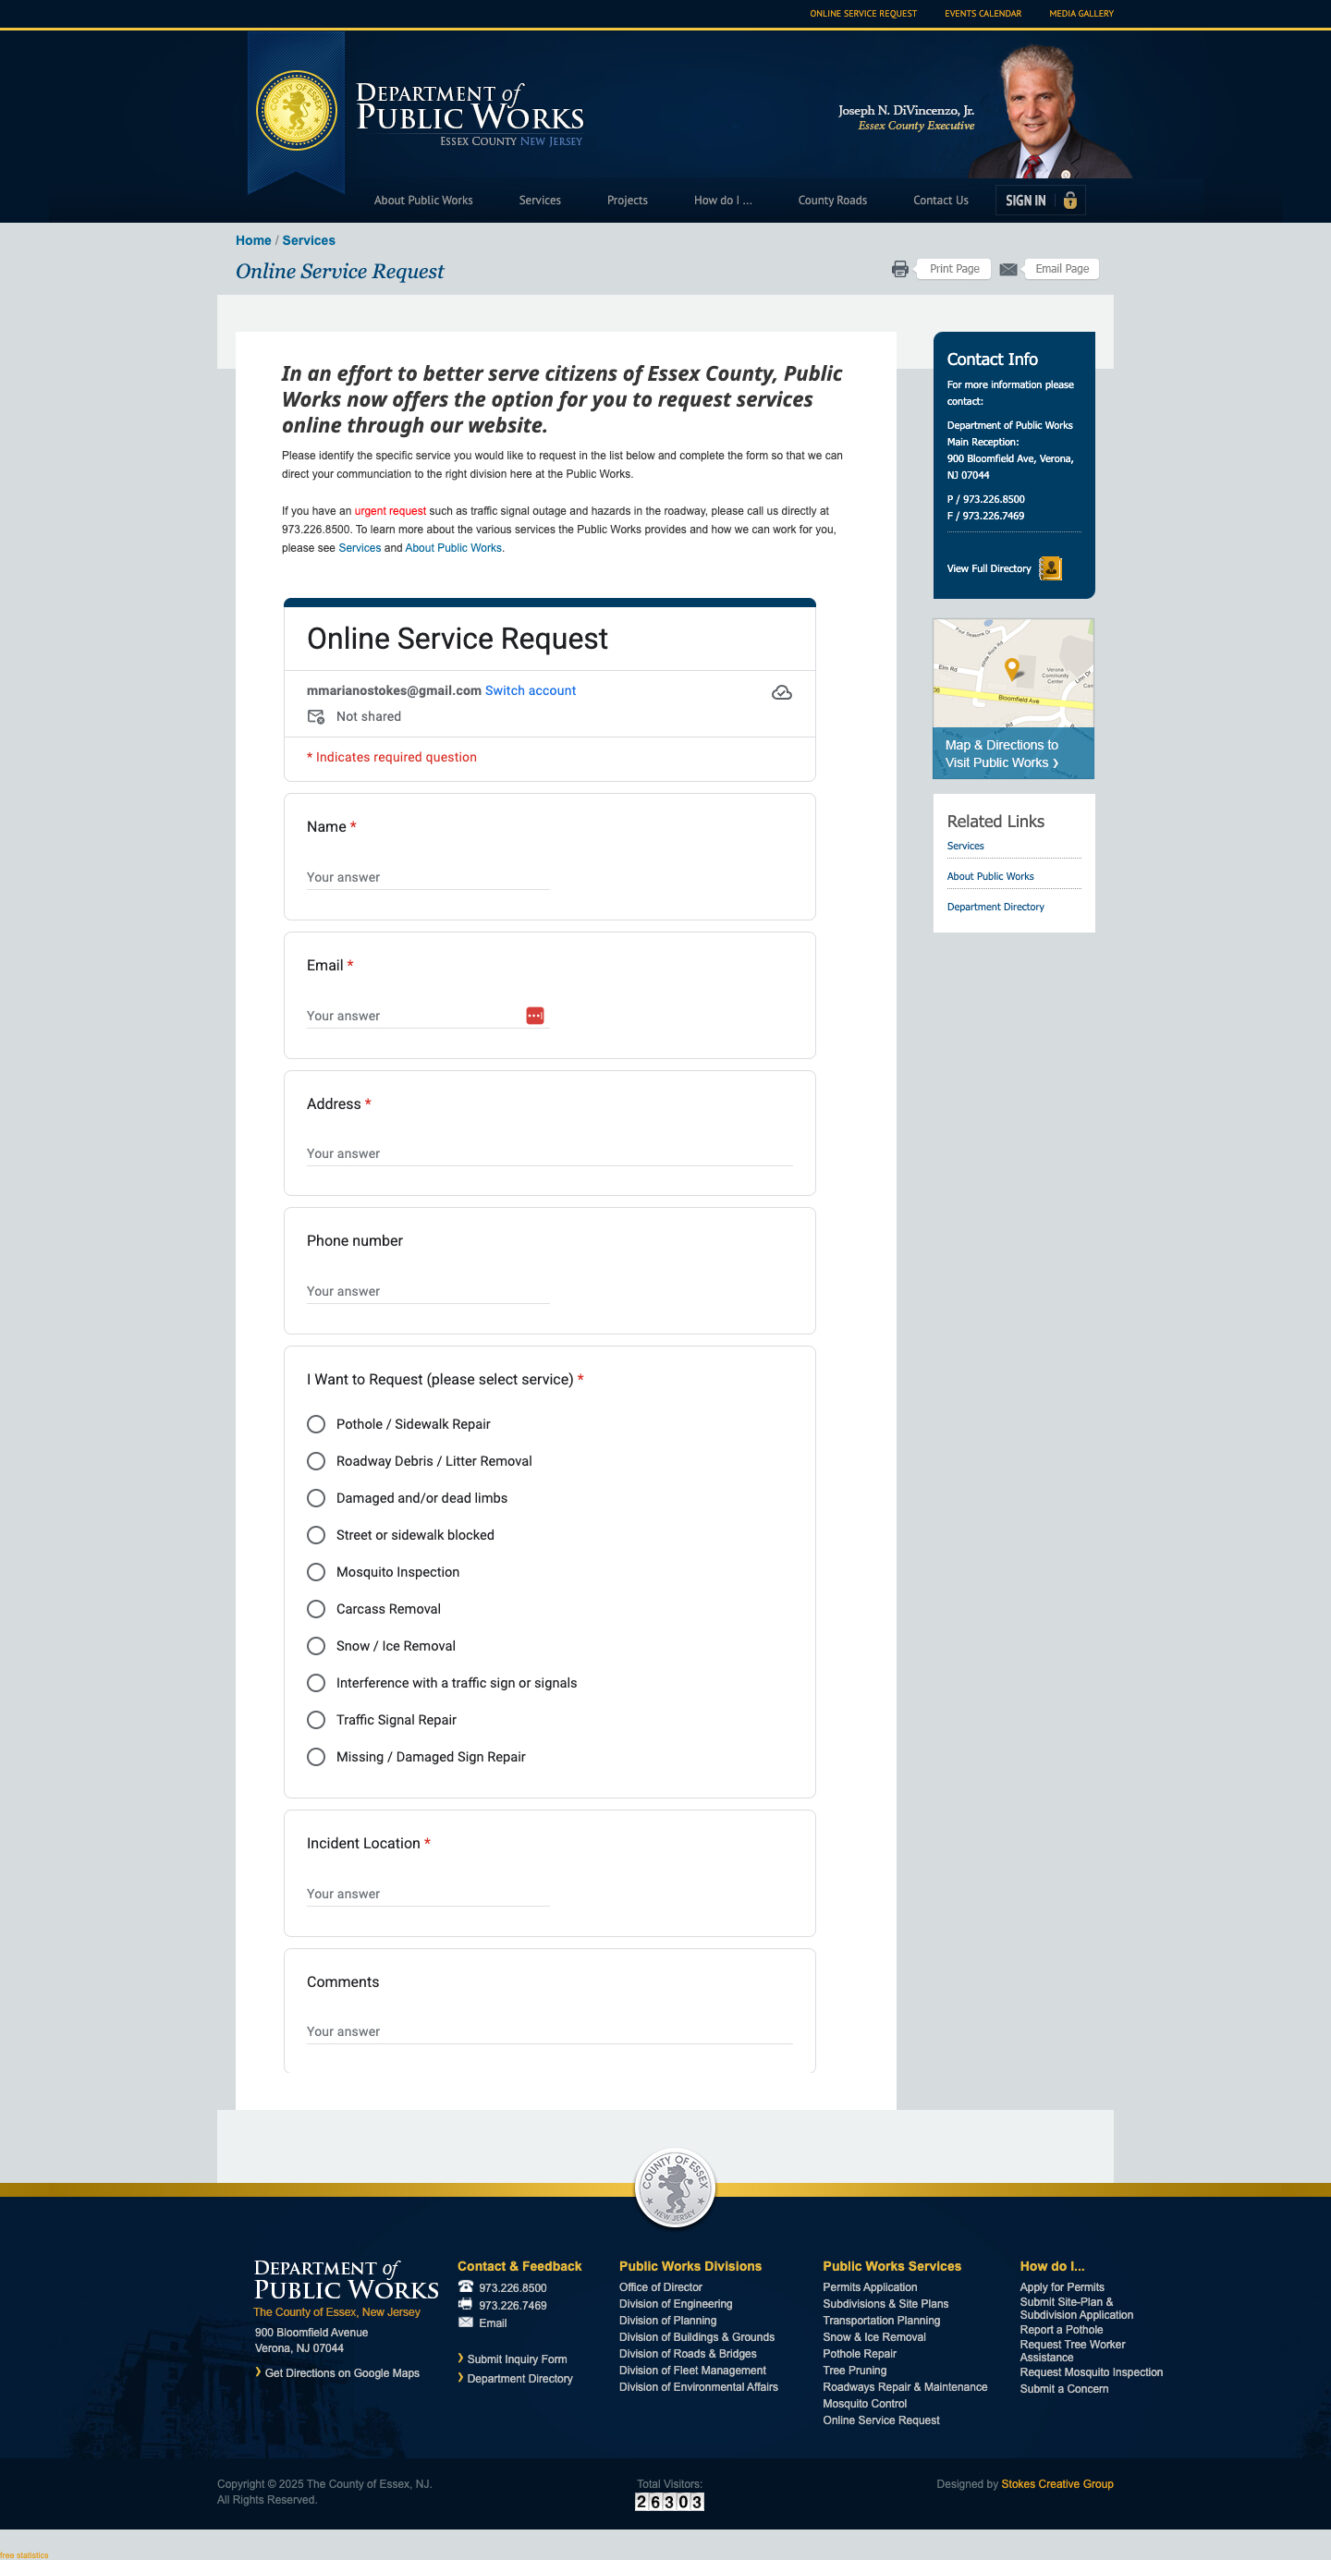Open the Map & Directions thumbnail
The height and width of the screenshot is (2560, 1331).
click(1013, 698)
